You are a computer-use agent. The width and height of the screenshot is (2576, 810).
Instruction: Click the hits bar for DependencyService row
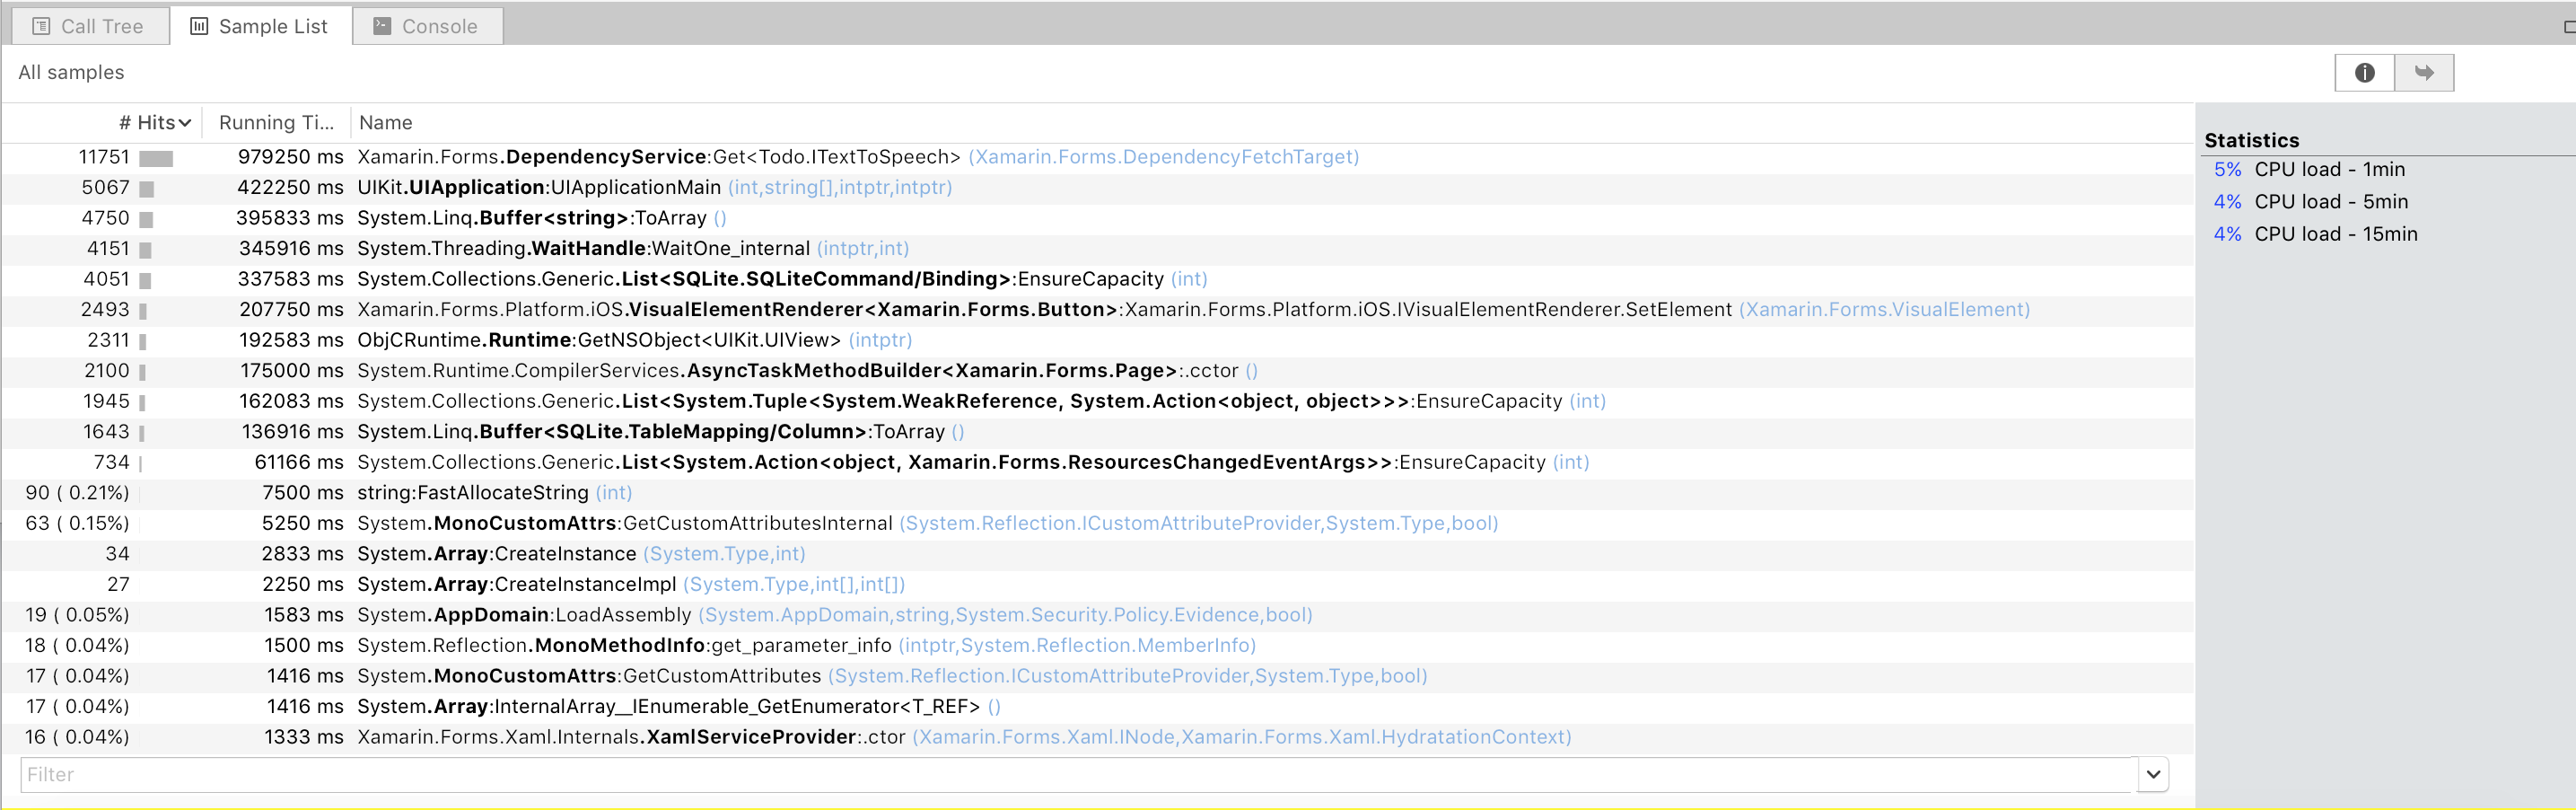(x=156, y=158)
